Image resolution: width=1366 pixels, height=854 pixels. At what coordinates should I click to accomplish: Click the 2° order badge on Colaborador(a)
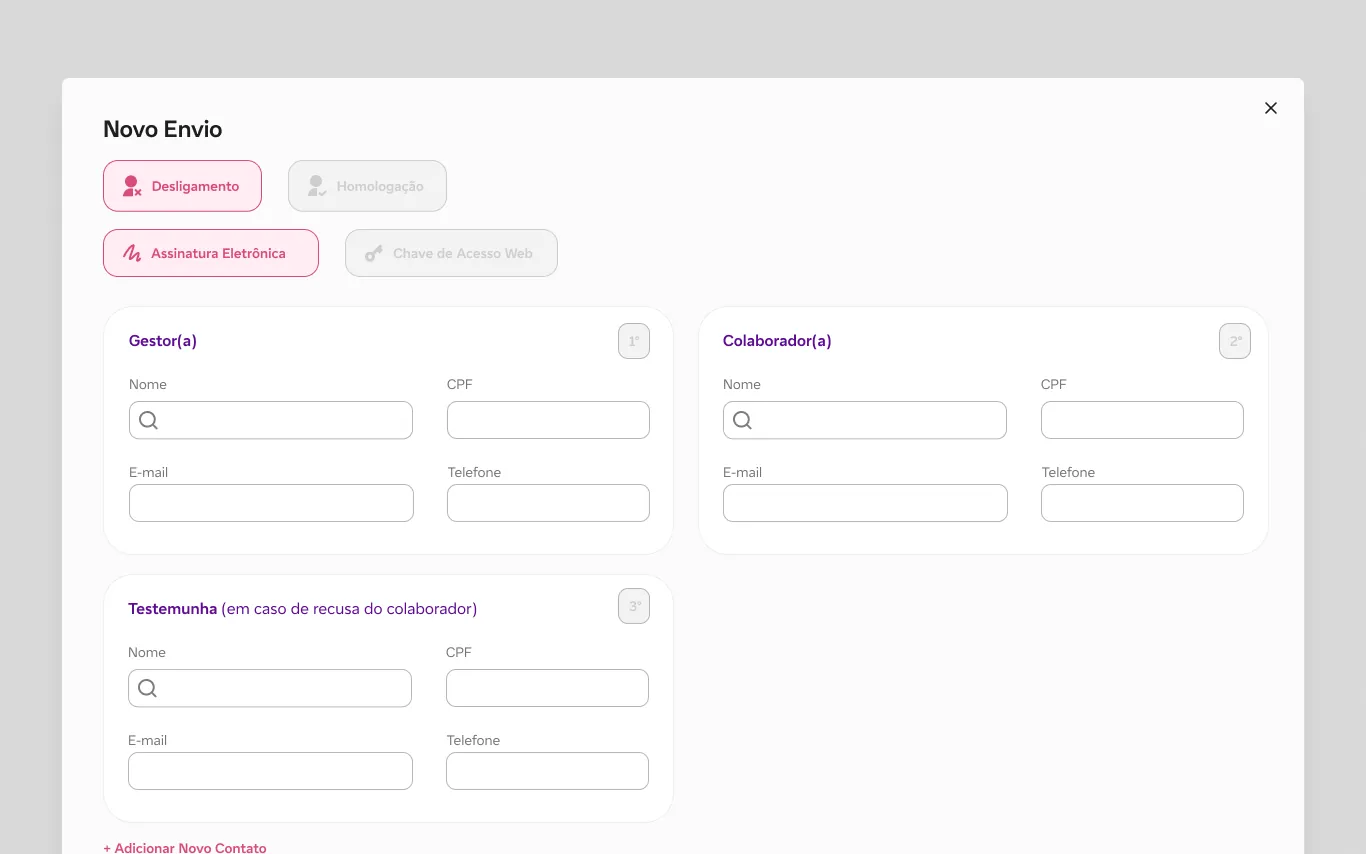pyautogui.click(x=1235, y=341)
